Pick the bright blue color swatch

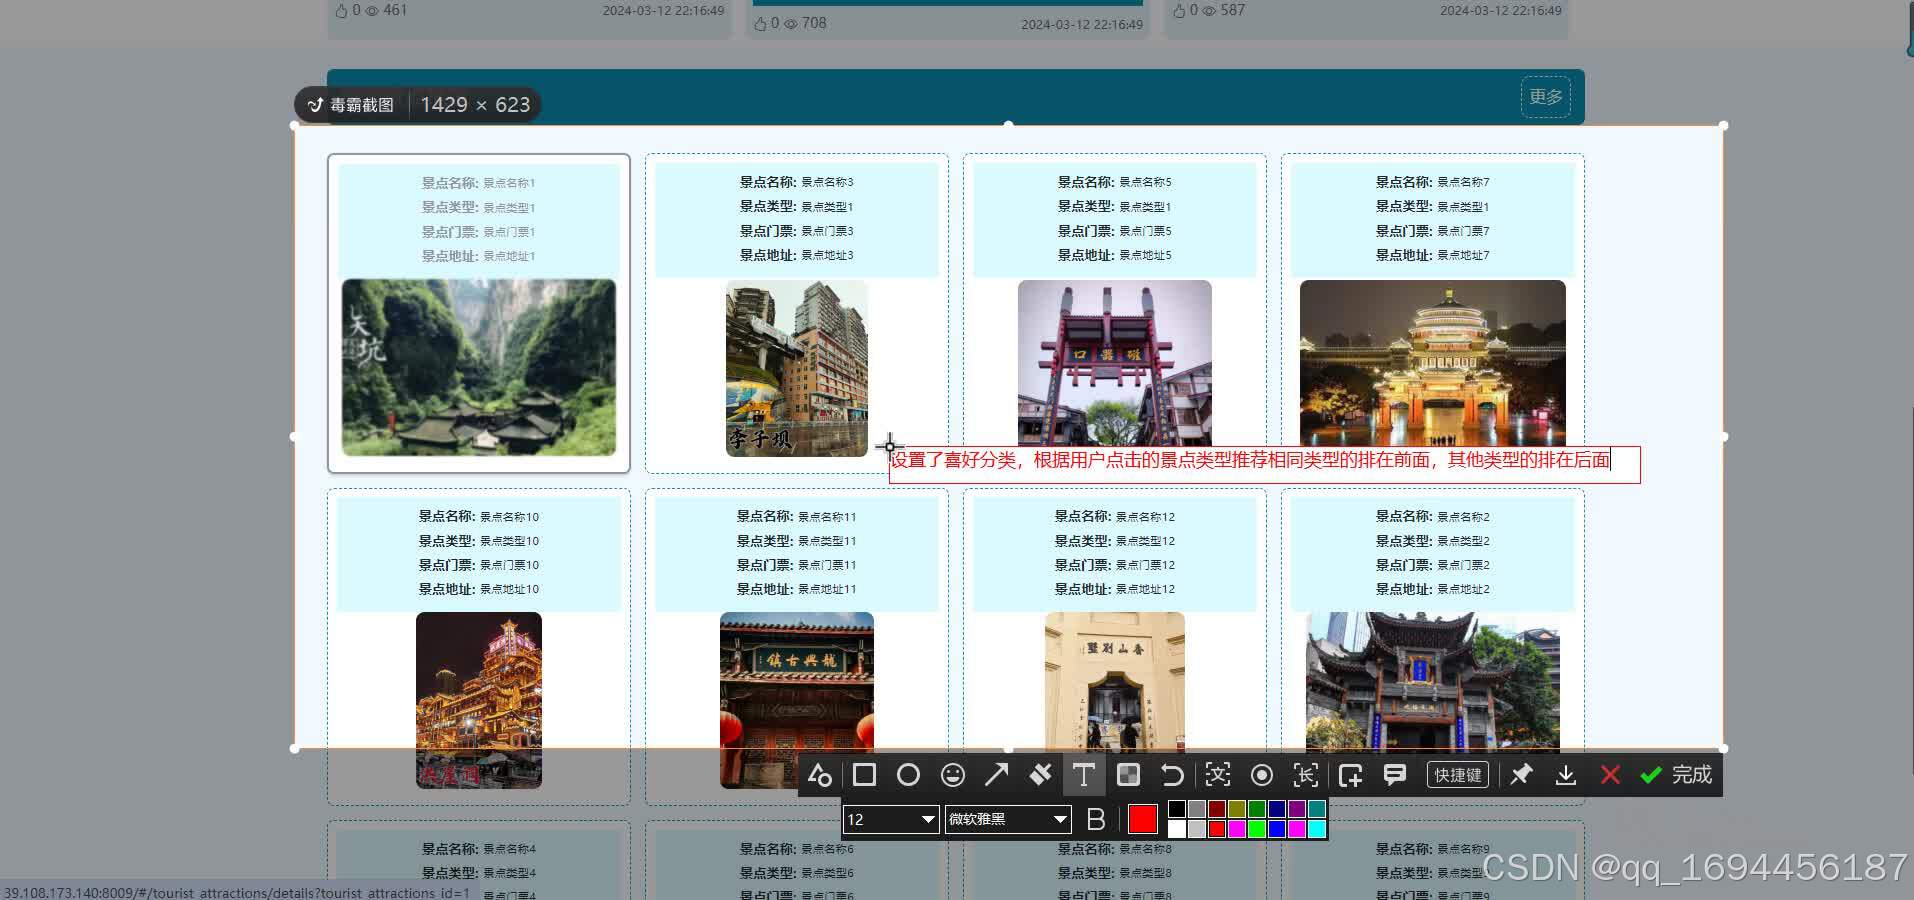[1277, 829]
